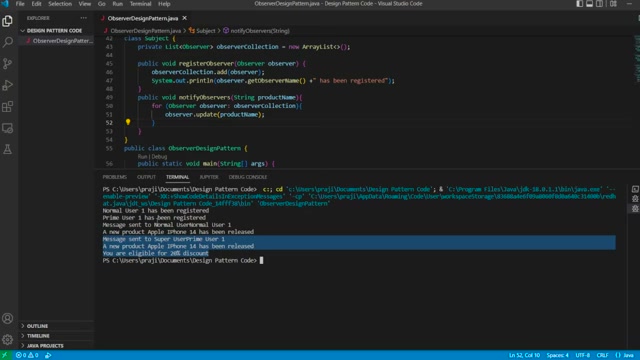Image resolution: width=640 pixels, height=360 pixels.
Task: Open the View menu
Action: pos(84,4)
